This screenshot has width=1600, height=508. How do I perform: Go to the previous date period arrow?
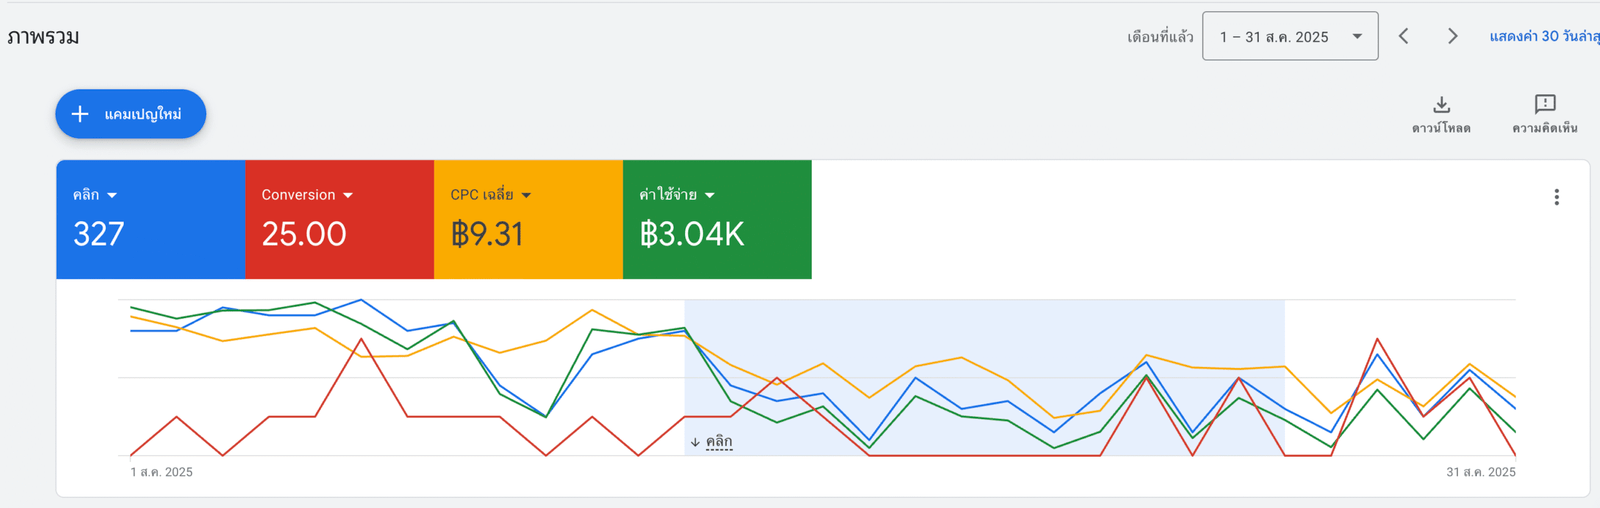1404,37
